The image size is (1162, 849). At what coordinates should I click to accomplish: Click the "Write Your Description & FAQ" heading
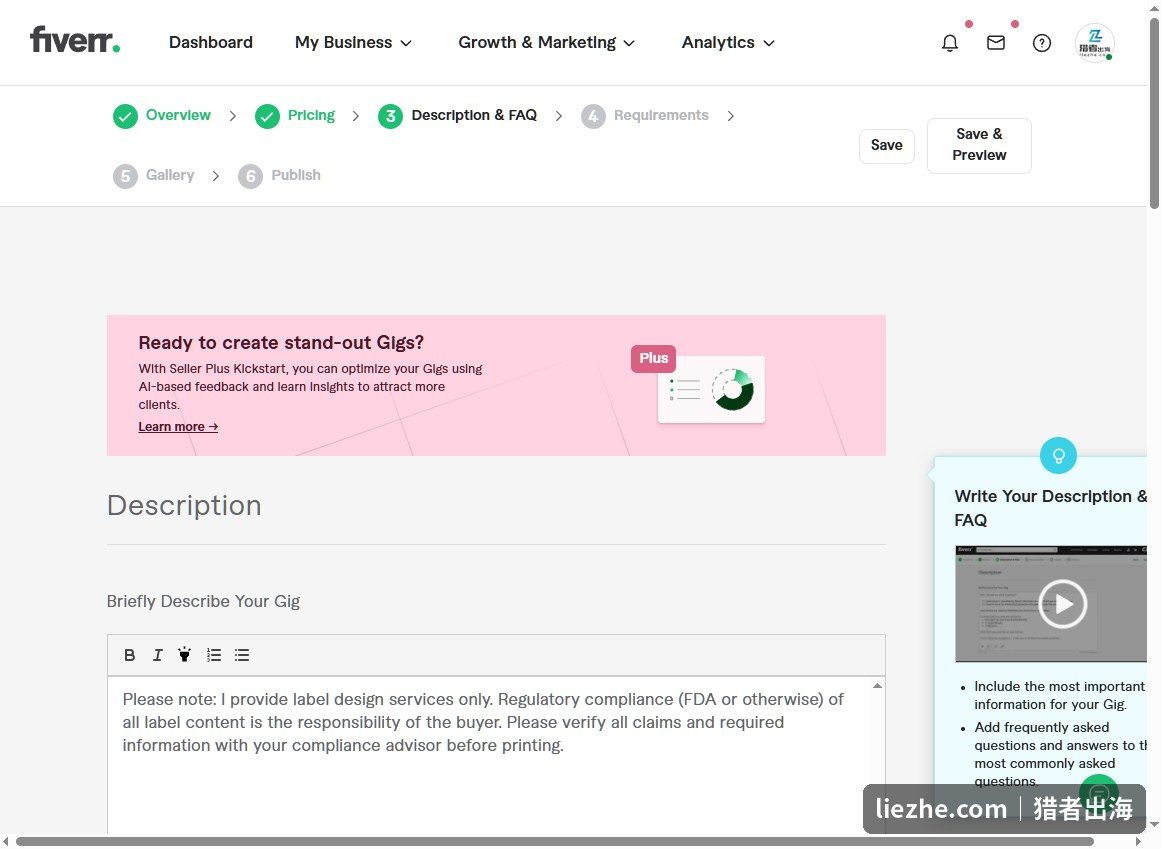[x=1051, y=507]
